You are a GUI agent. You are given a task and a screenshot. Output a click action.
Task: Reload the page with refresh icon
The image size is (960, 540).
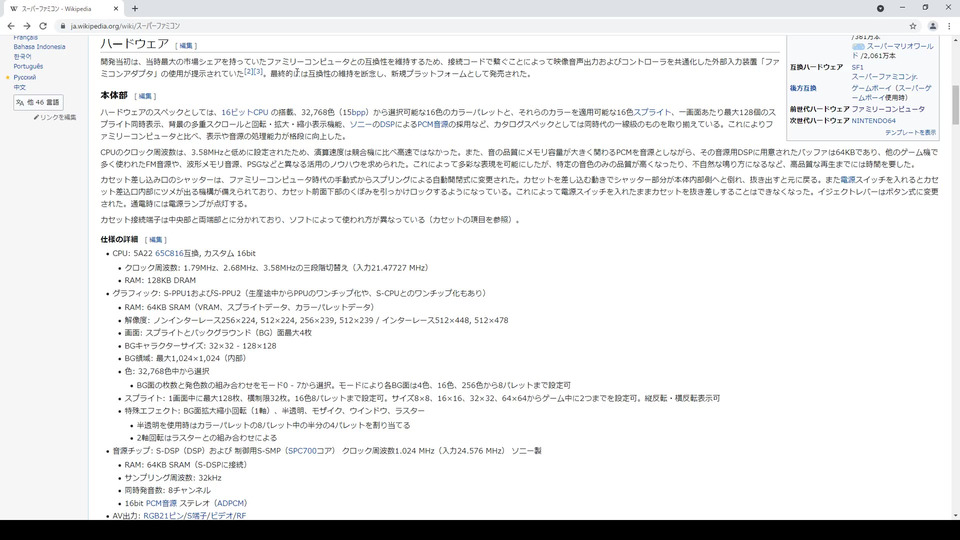tap(43, 26)
